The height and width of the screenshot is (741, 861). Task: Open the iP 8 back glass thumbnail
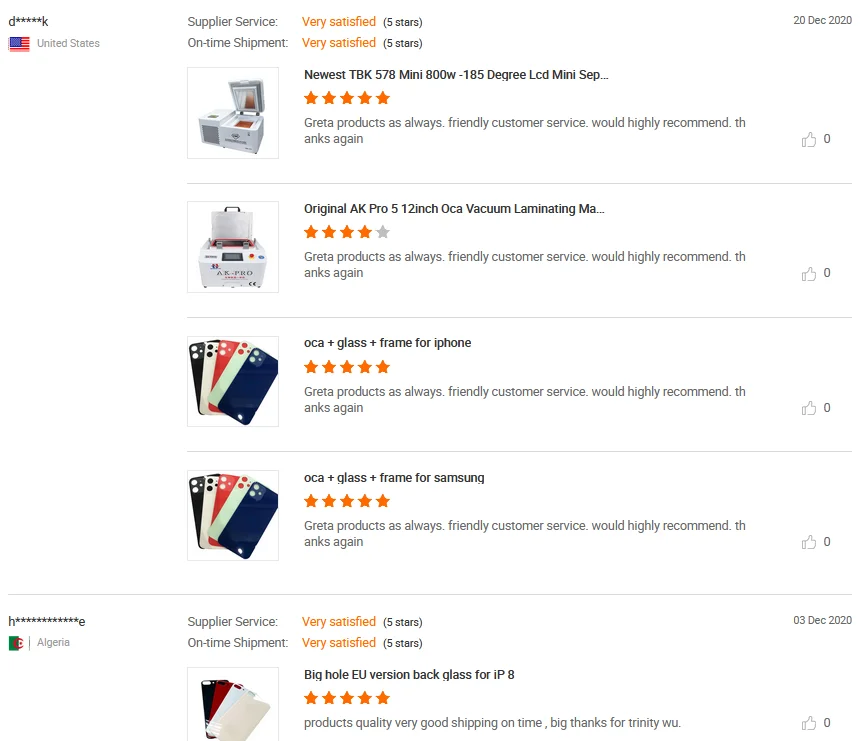point(233,704)
